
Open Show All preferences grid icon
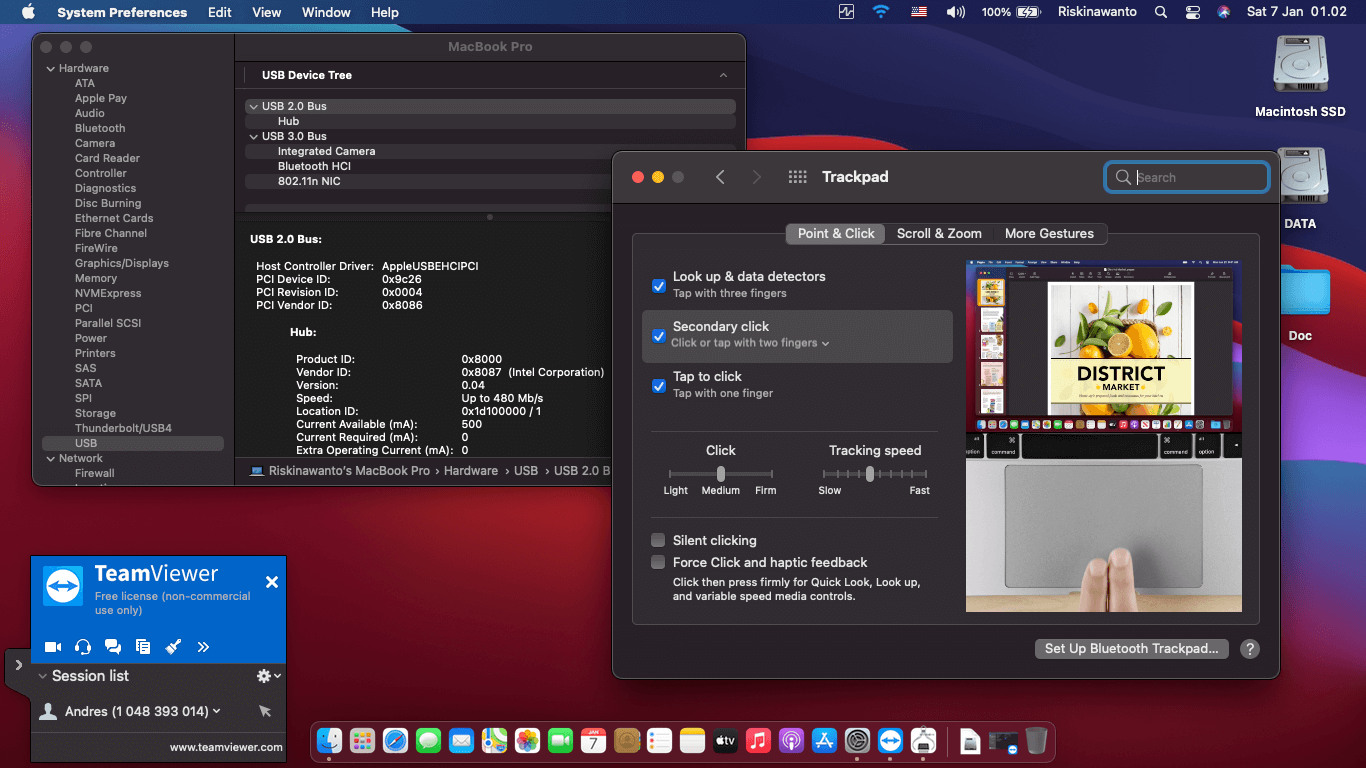[x=797, y=177]
